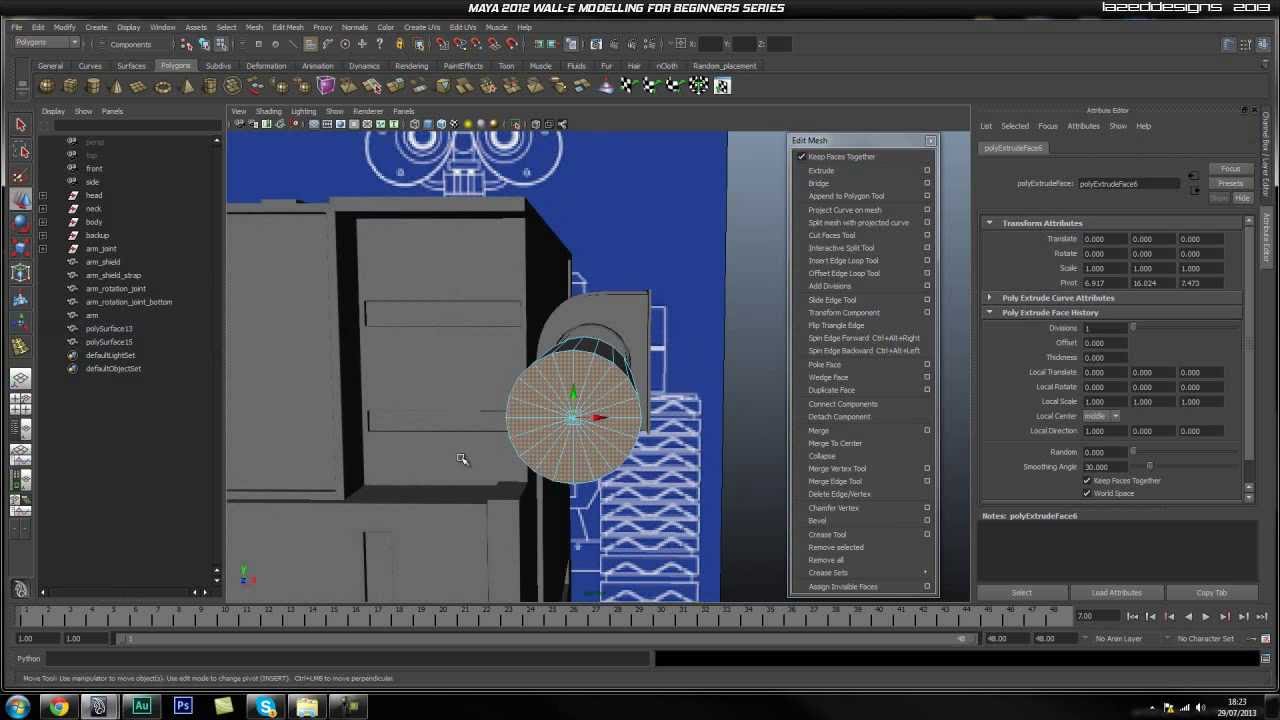Select the Universal Manipulator tool
The height and width of the screenshot is (720, 1280).
(20, 272)
